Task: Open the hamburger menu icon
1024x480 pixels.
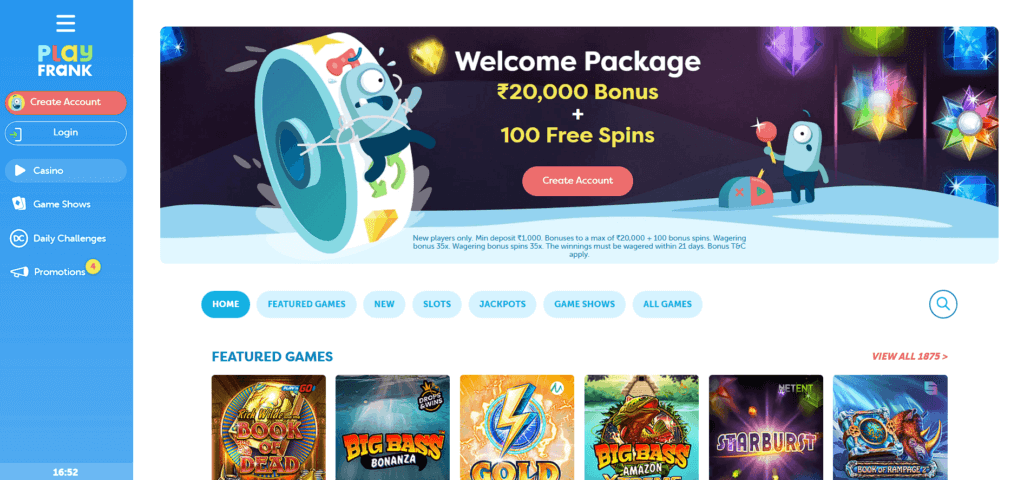Action: pyautogui.click(x=65, y=24)
